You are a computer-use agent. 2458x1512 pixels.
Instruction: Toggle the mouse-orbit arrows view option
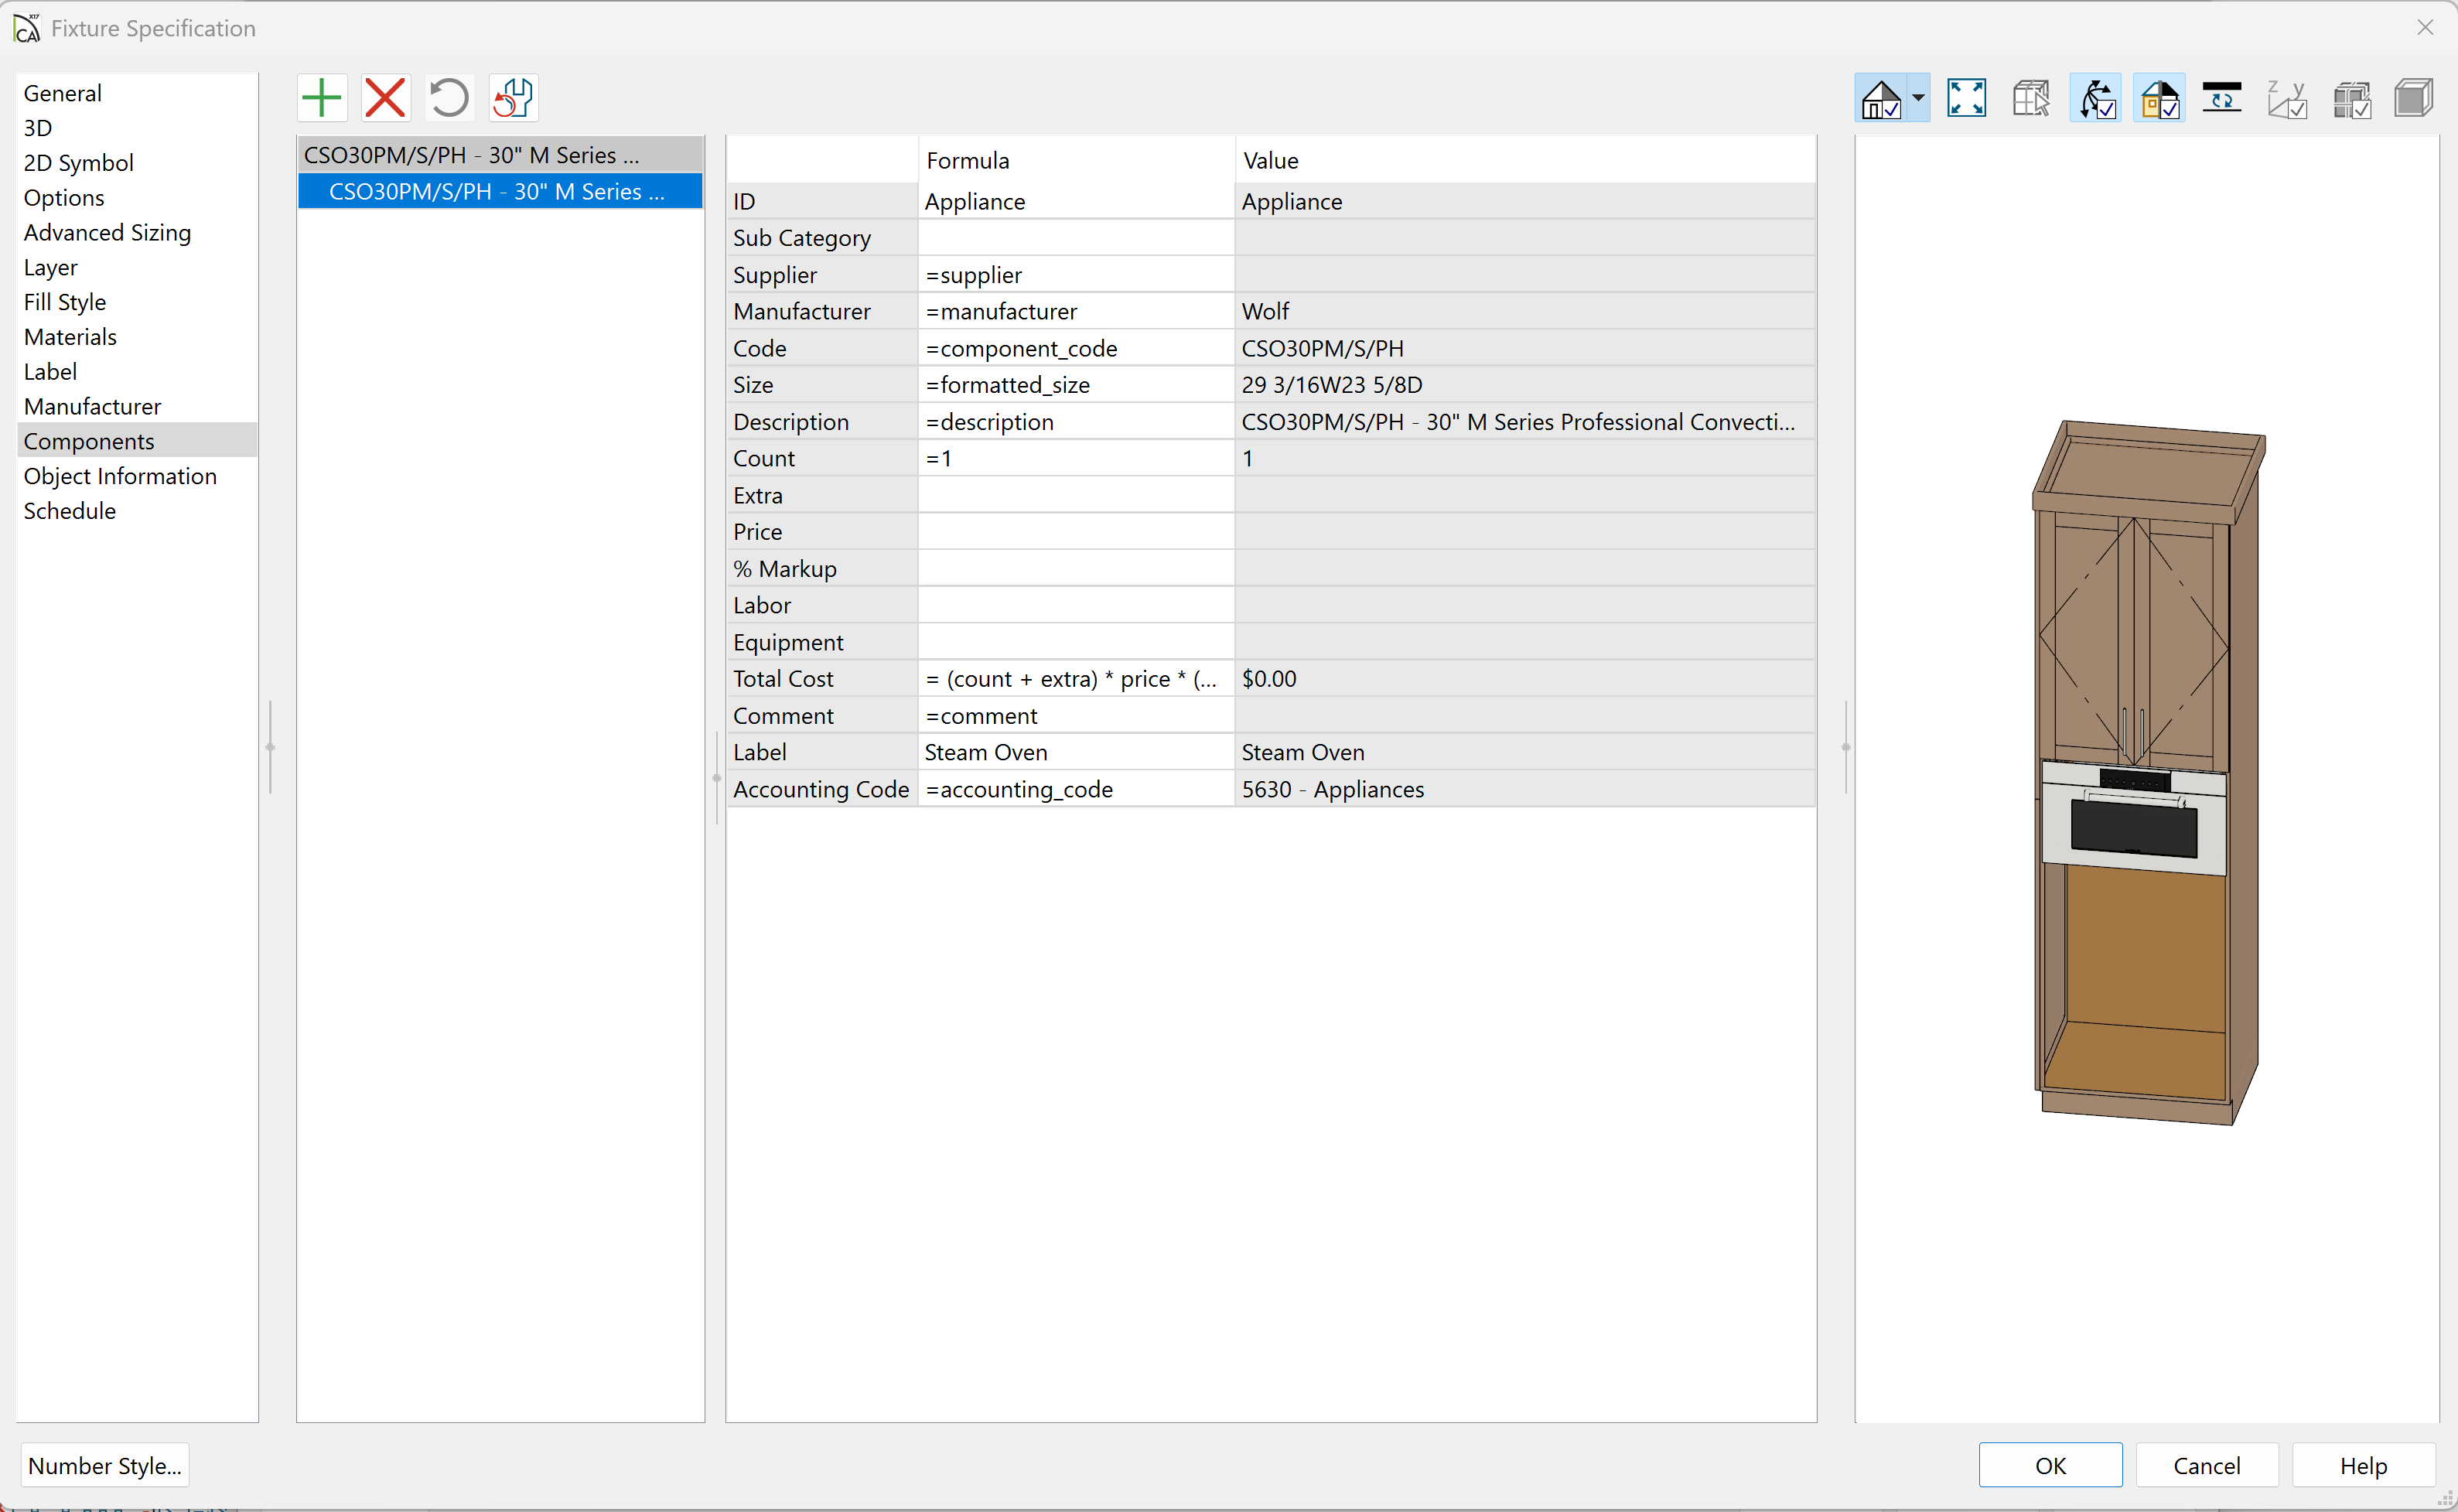point(2096,98)
